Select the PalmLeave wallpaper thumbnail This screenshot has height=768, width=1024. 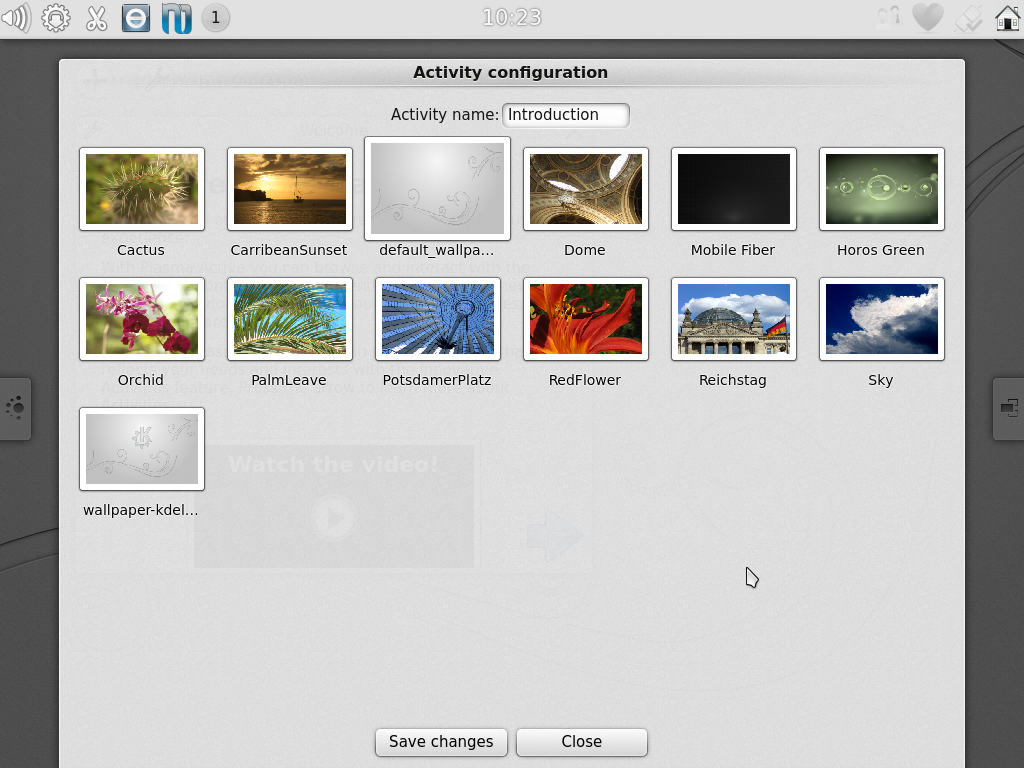pos(290,319)
